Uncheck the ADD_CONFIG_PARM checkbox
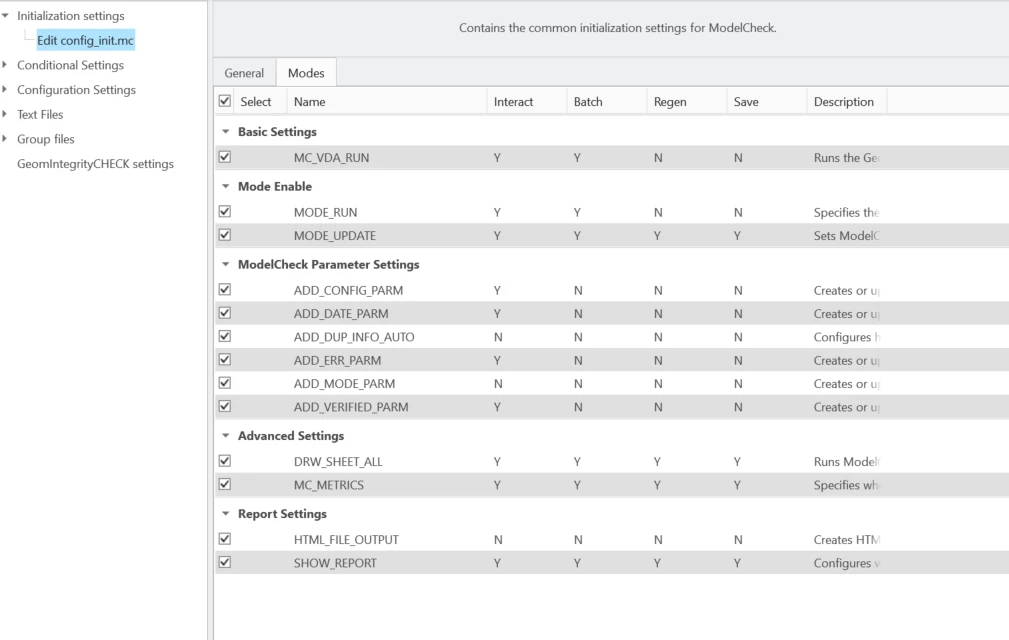1009x640 pixels. [x=225, y=290]
